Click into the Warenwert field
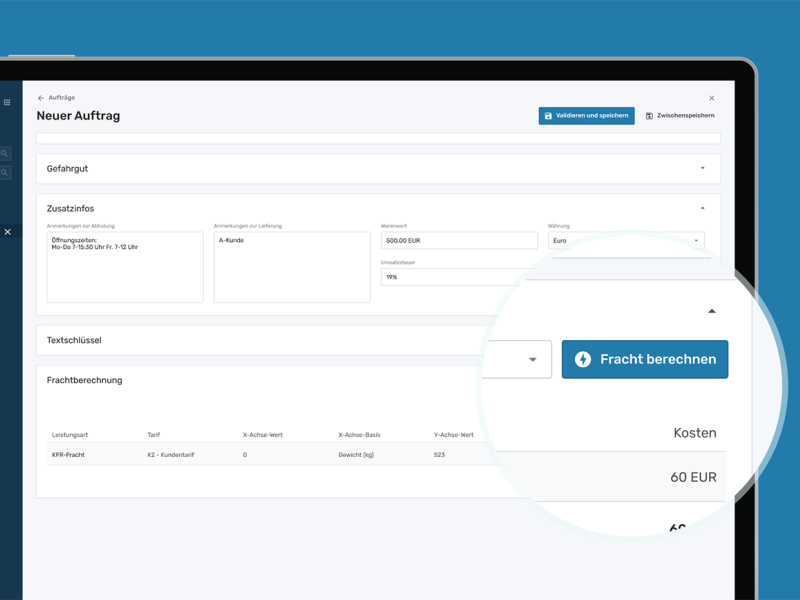Screen dimensions: 800x600 459,241
